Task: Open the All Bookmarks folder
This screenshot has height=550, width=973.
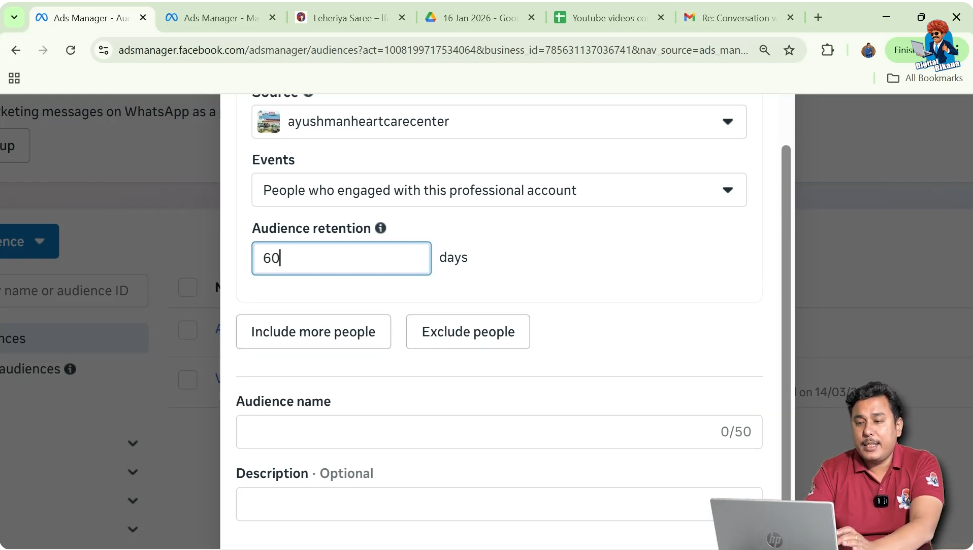Action: click(925, 78)
